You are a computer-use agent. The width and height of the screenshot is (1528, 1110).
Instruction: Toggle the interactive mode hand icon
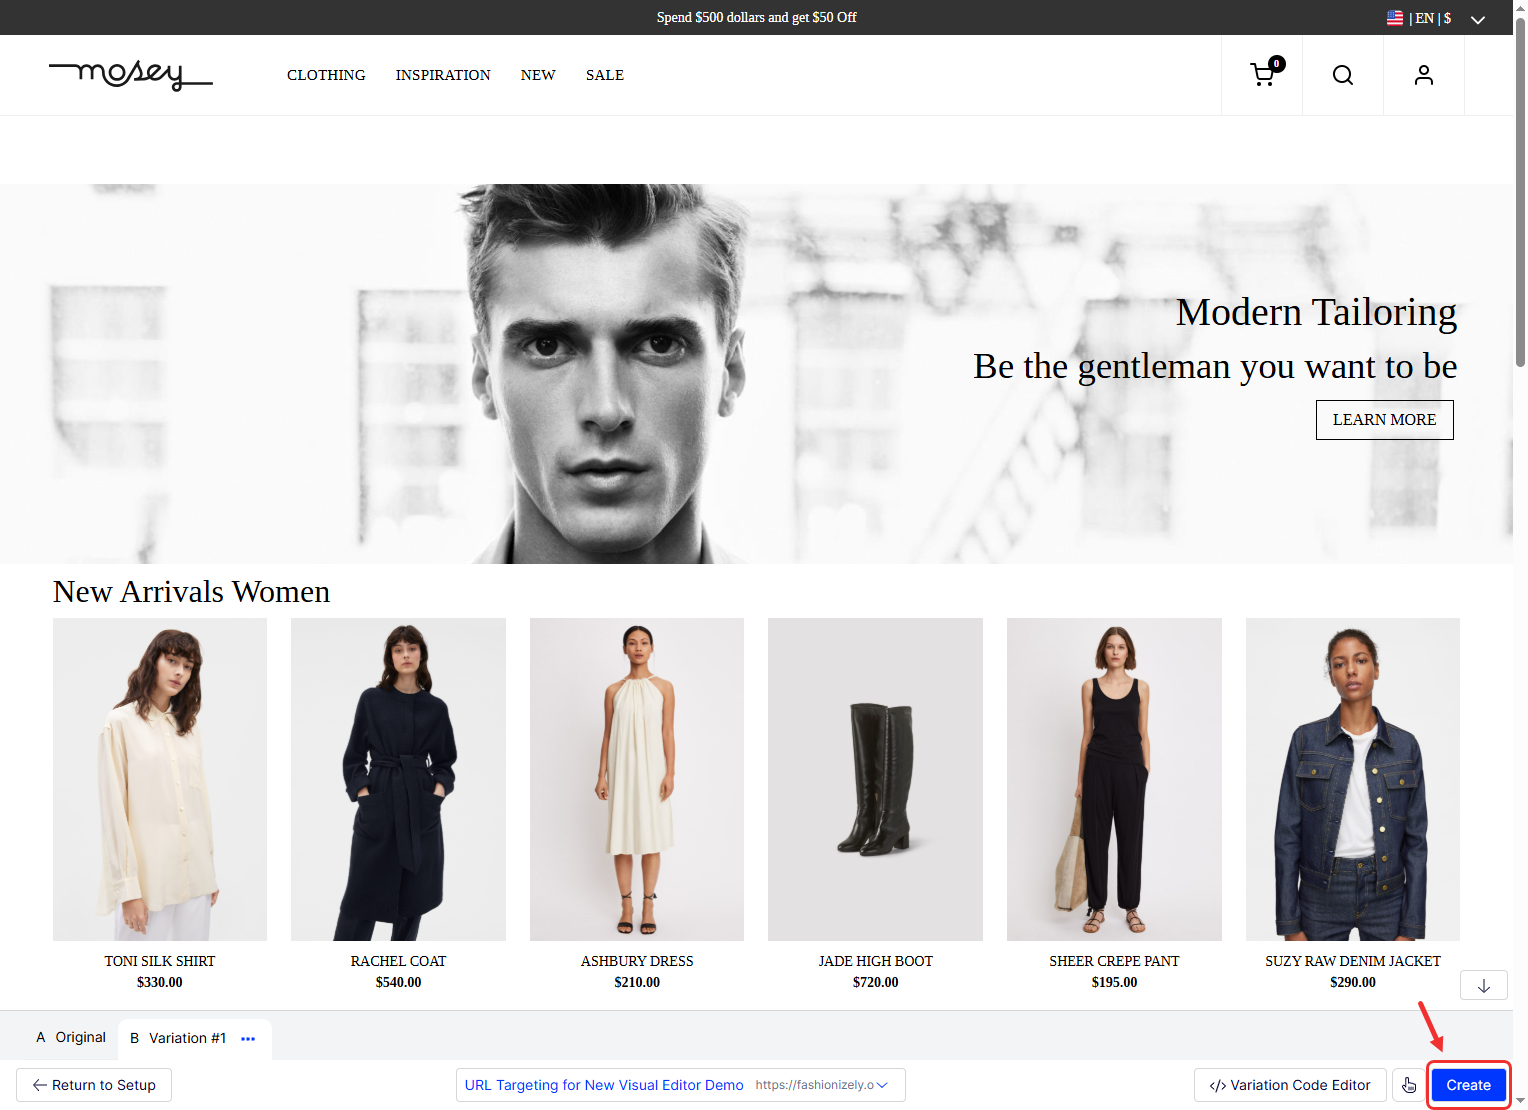click(1409, 1085)
